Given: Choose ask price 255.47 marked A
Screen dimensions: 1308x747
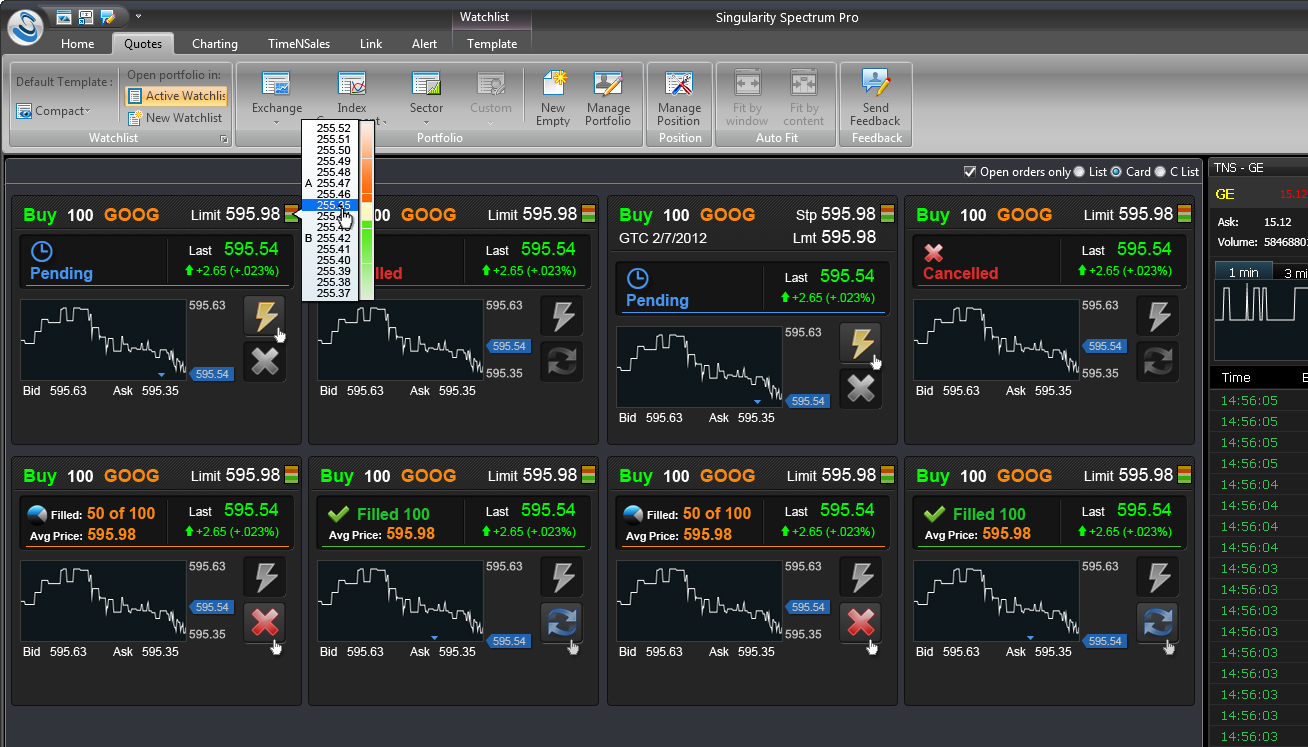Looking at the screenshot, I should [x=333, y=183].
